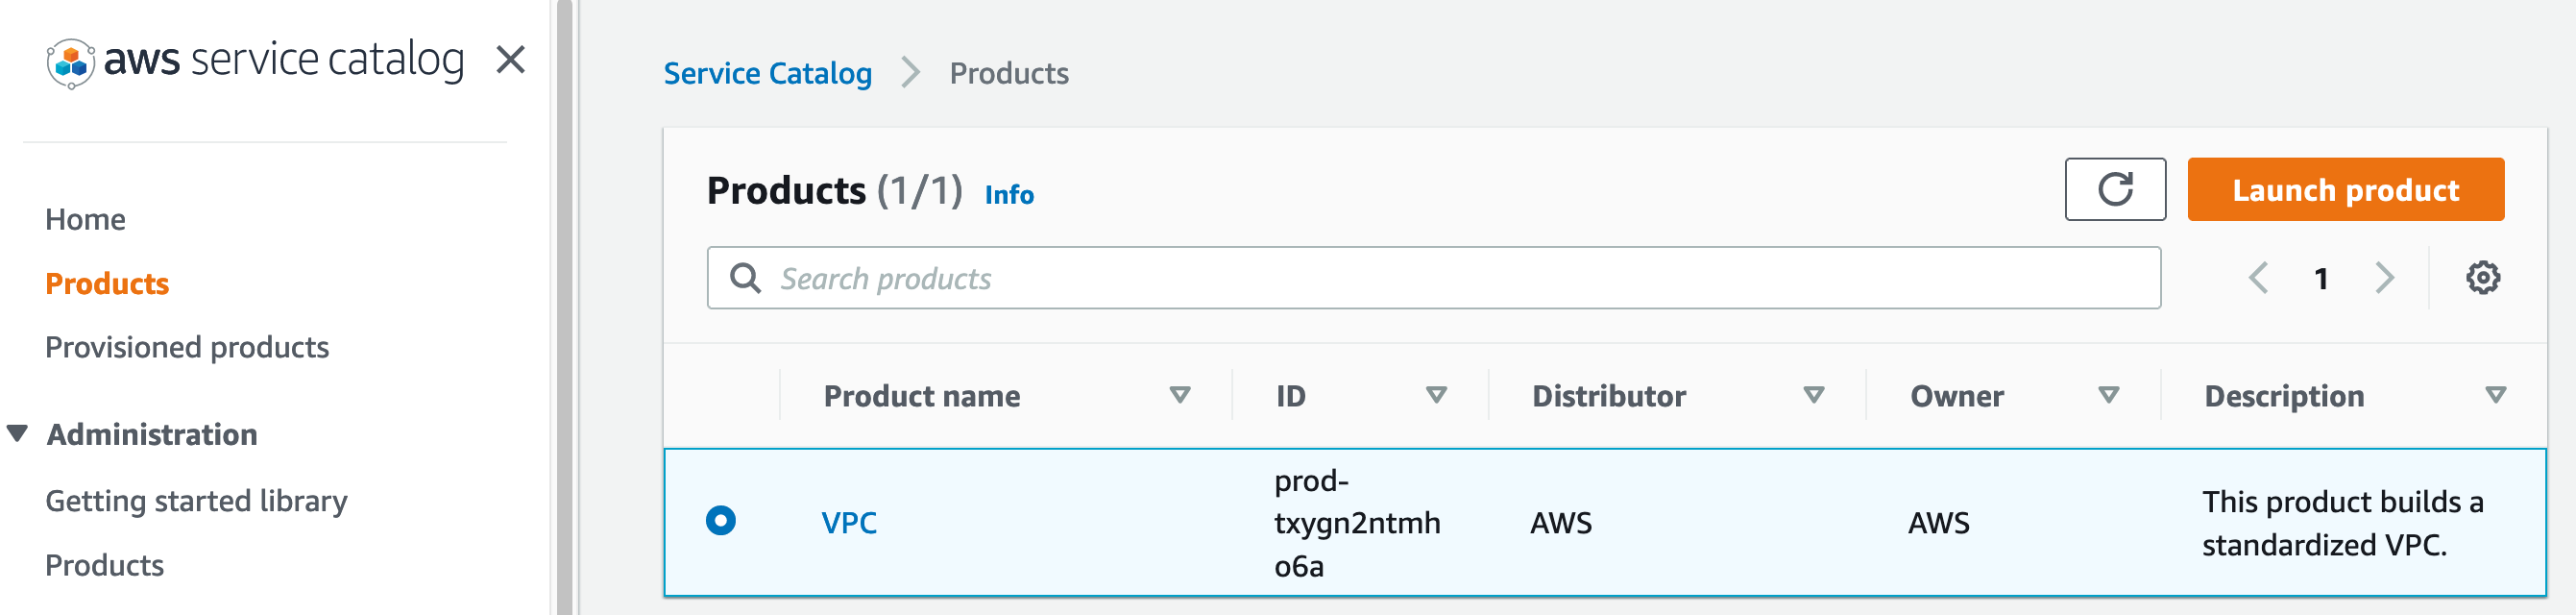
Task: Click page number 1
Action: click(2320, 278)
